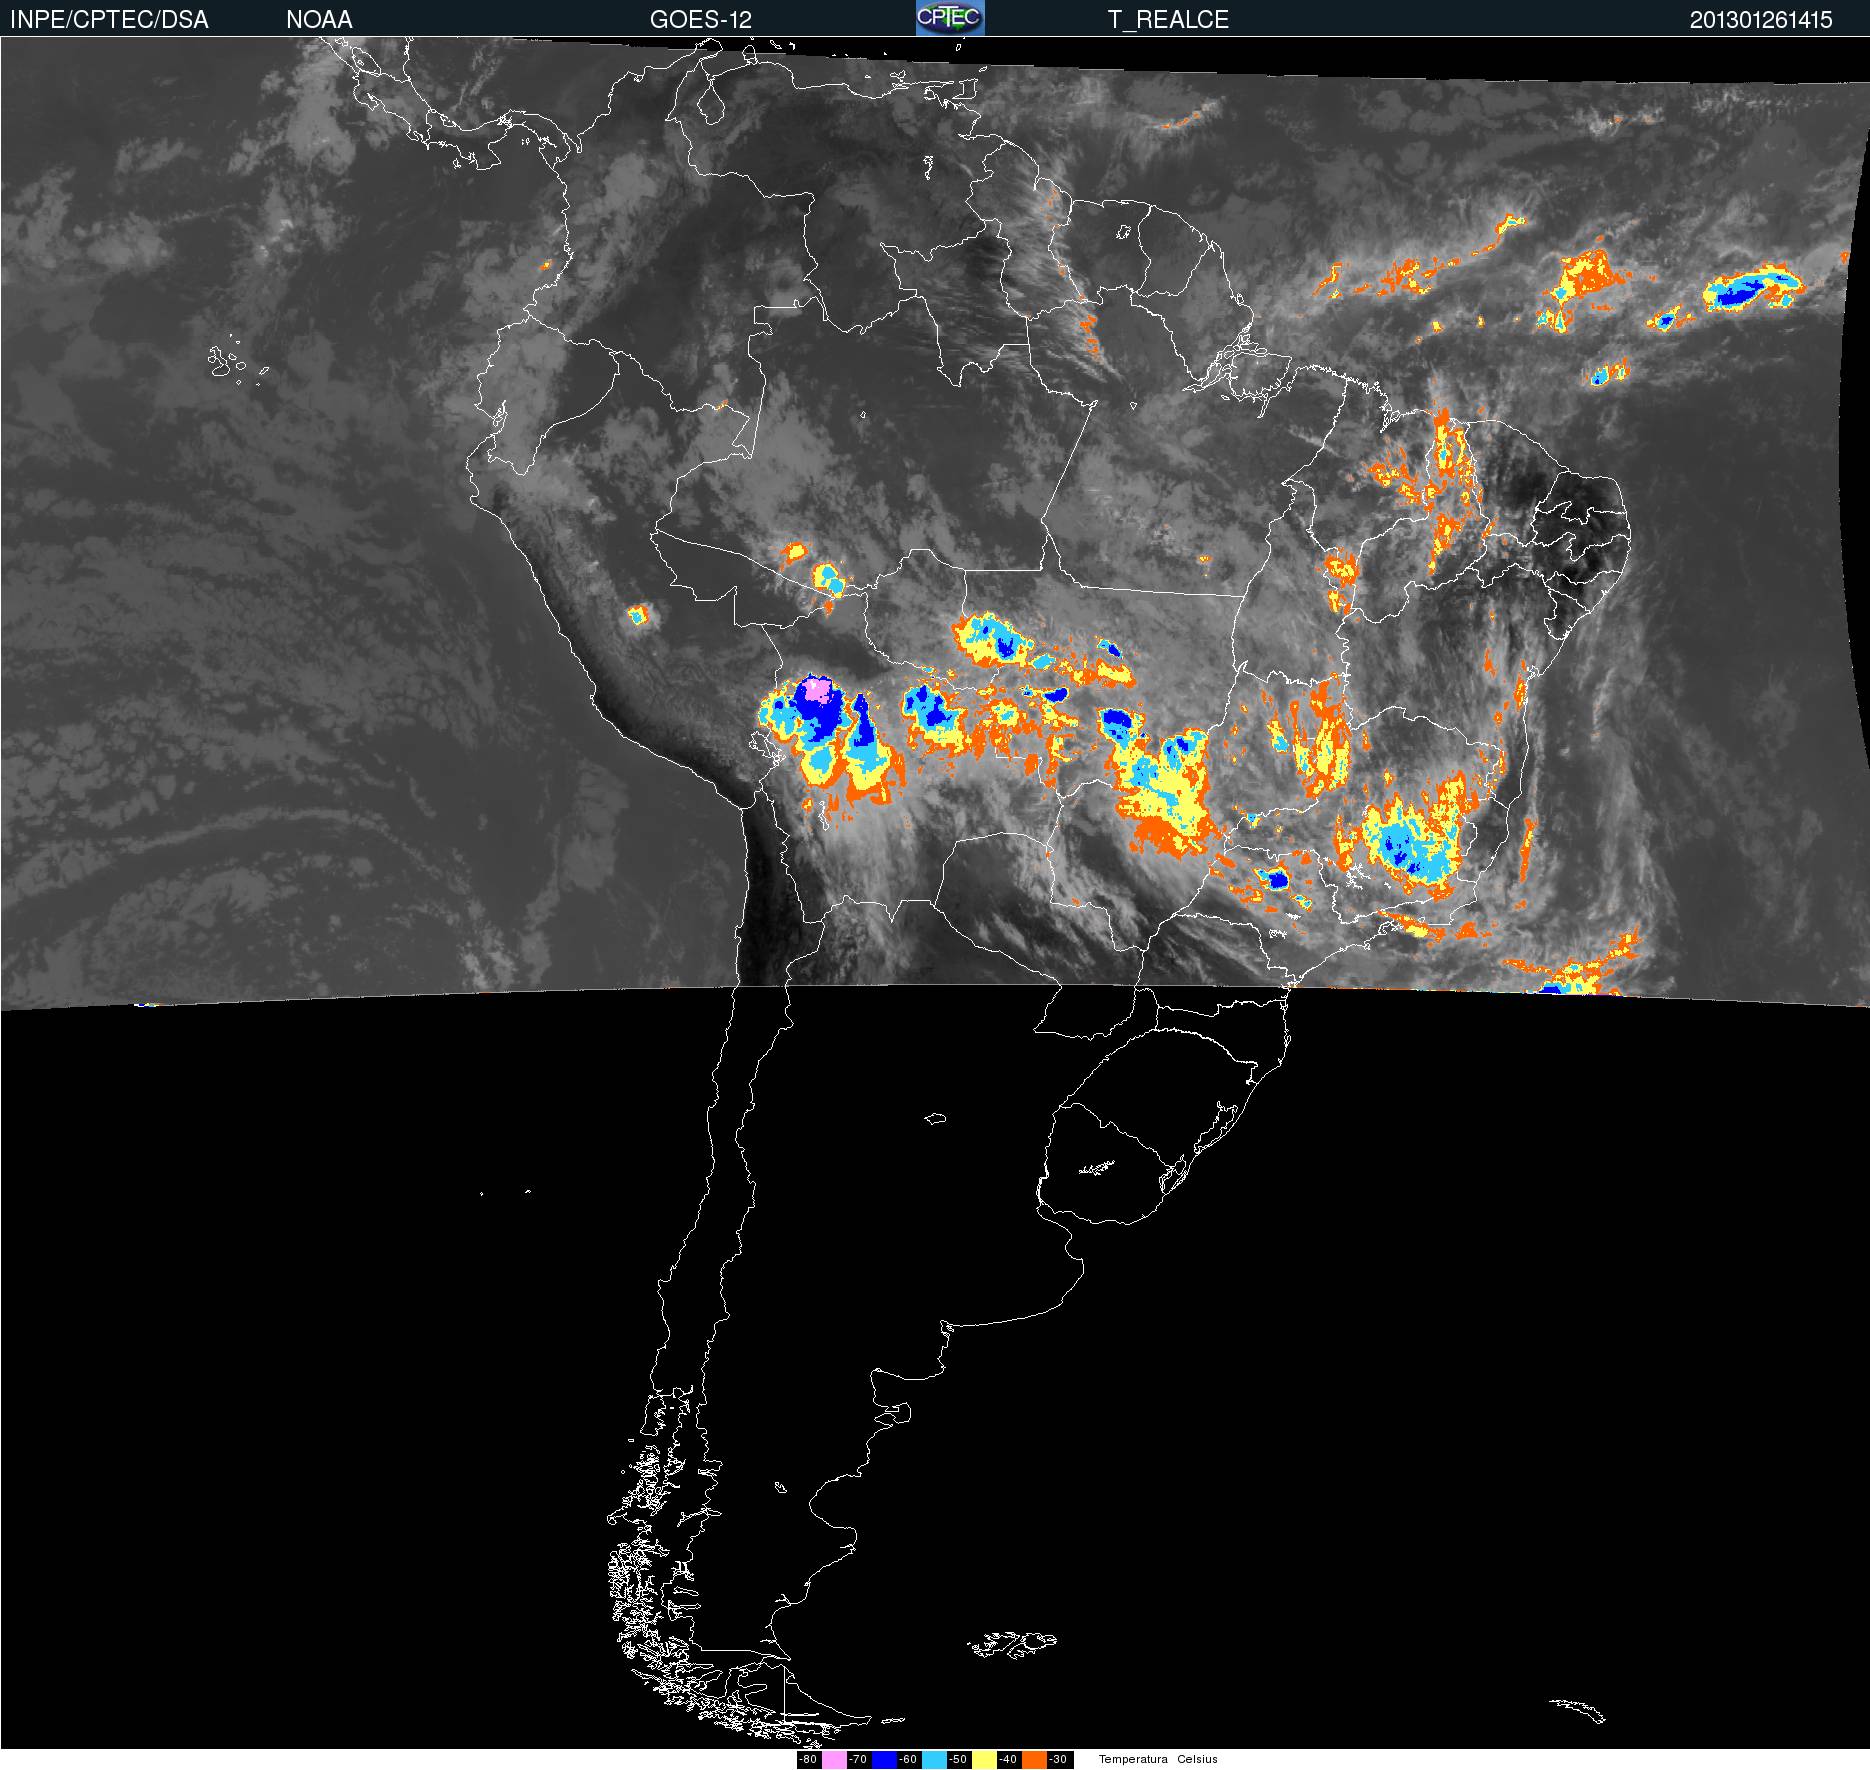Click the -50 legend value
The height and width of the screenshot is (1770, 1870).
click(958, 1760)
